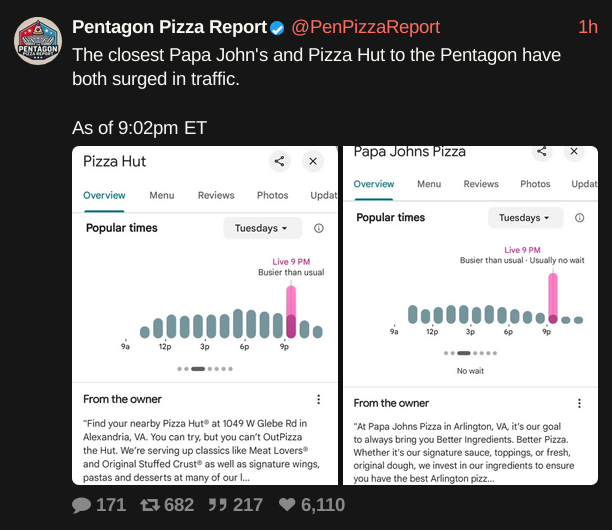The width and height of the screenshot is (612, 530).
Task: Open Papa Johns Tuesdays day dropdown
Action: [x=525, y=217]
